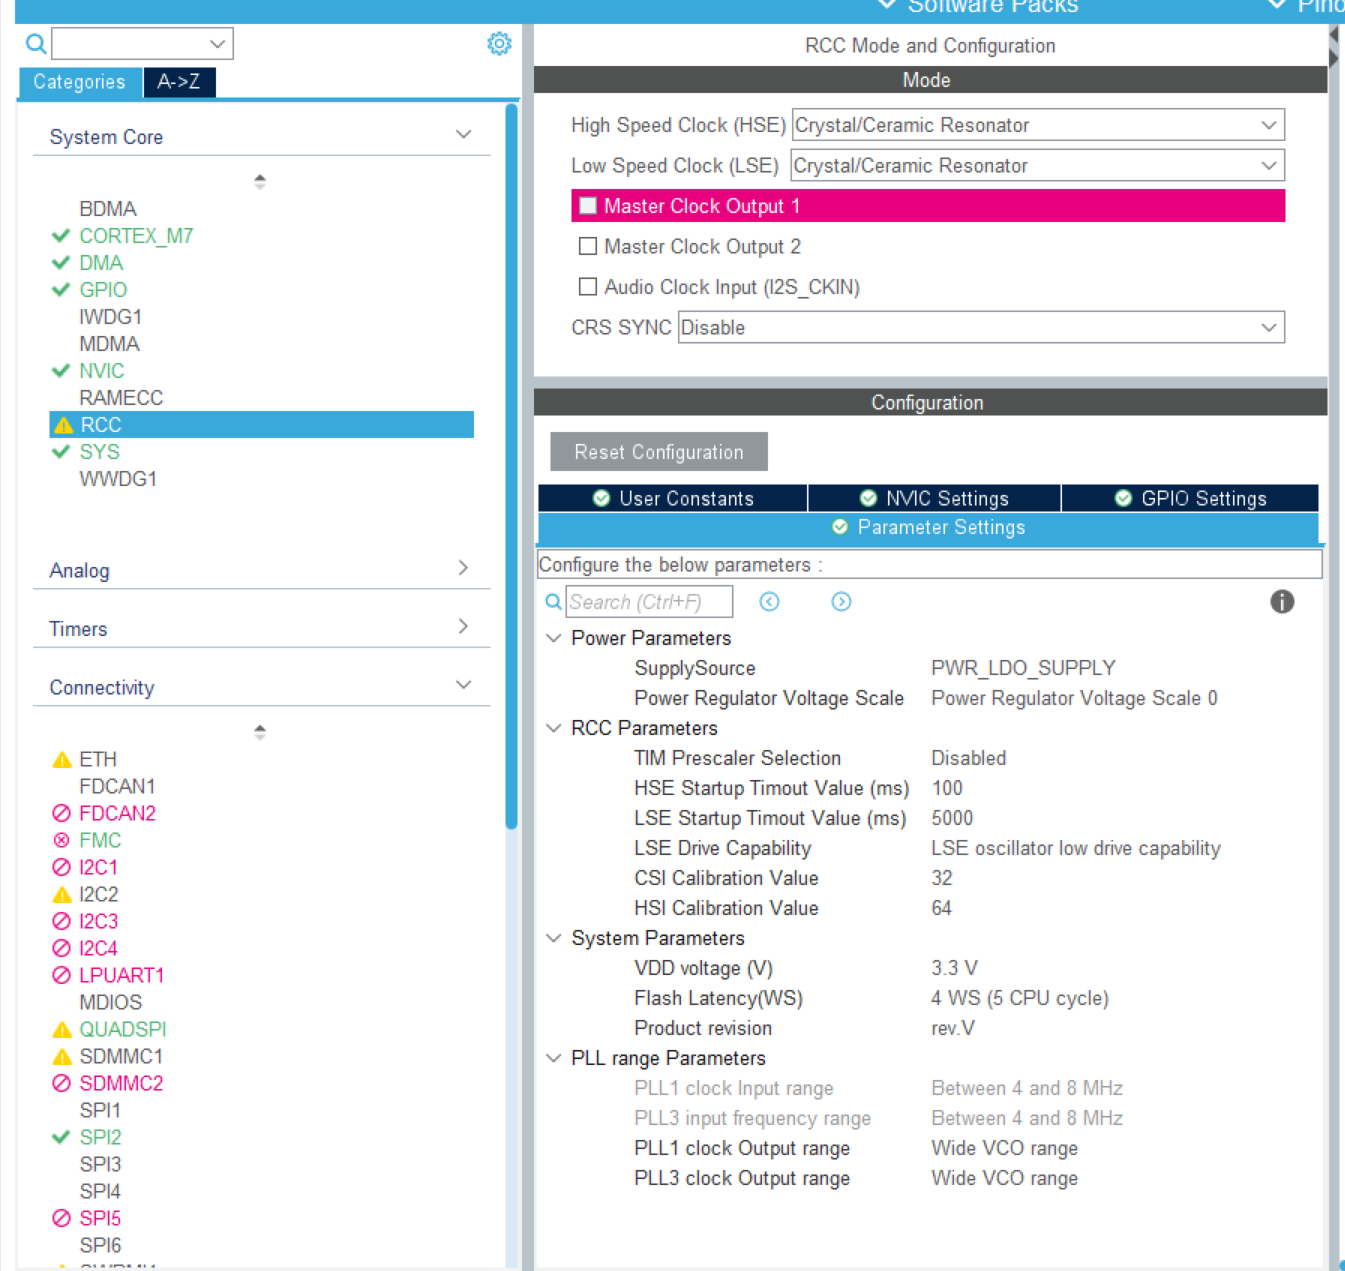Switch to the A->Z tab
The width and height of the screenshot is (1345, 1271).
pos(179,83)
